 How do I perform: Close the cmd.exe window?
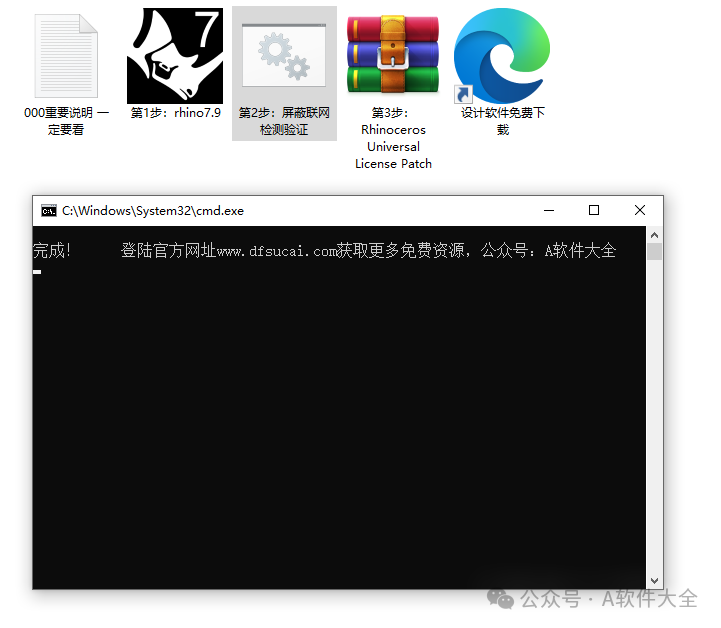point(640,211)
